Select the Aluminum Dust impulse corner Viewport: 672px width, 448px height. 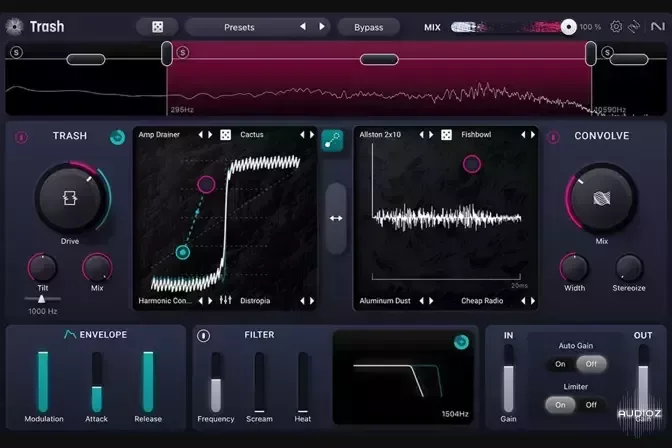click(385, 301)
